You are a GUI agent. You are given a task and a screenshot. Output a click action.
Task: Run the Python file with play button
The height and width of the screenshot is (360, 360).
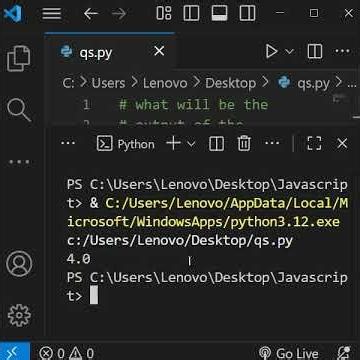click(272, 52)
